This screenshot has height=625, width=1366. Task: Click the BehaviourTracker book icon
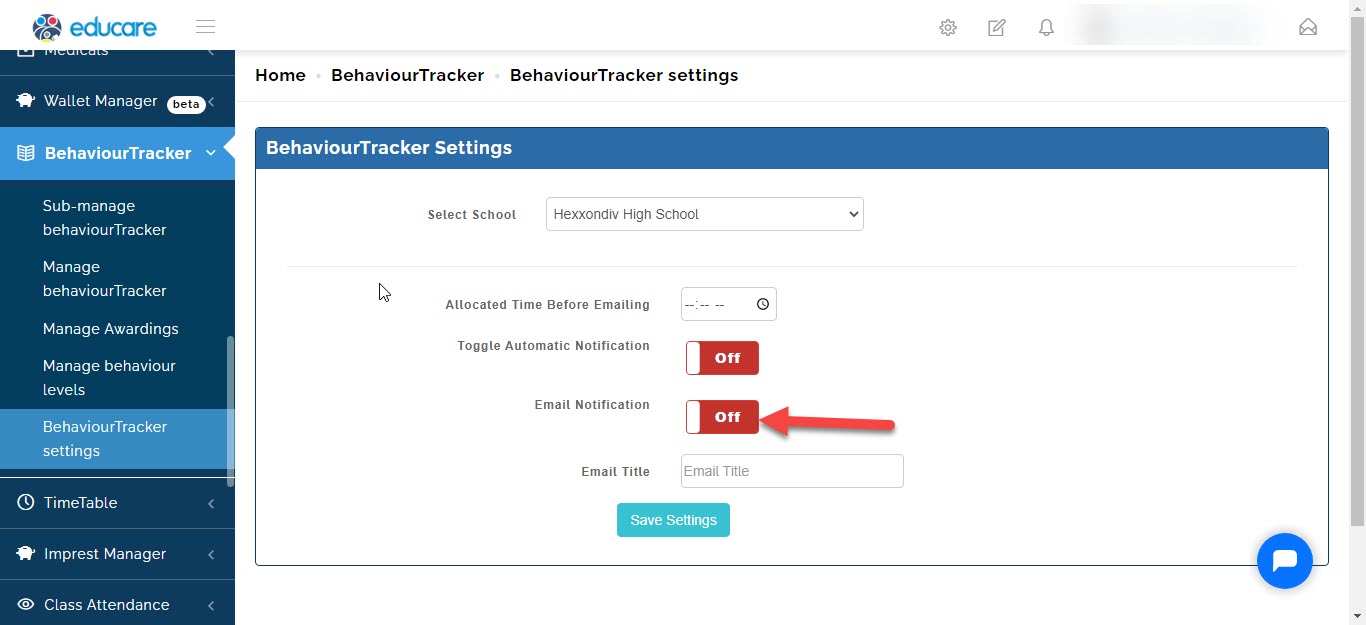tap(26, 153)
